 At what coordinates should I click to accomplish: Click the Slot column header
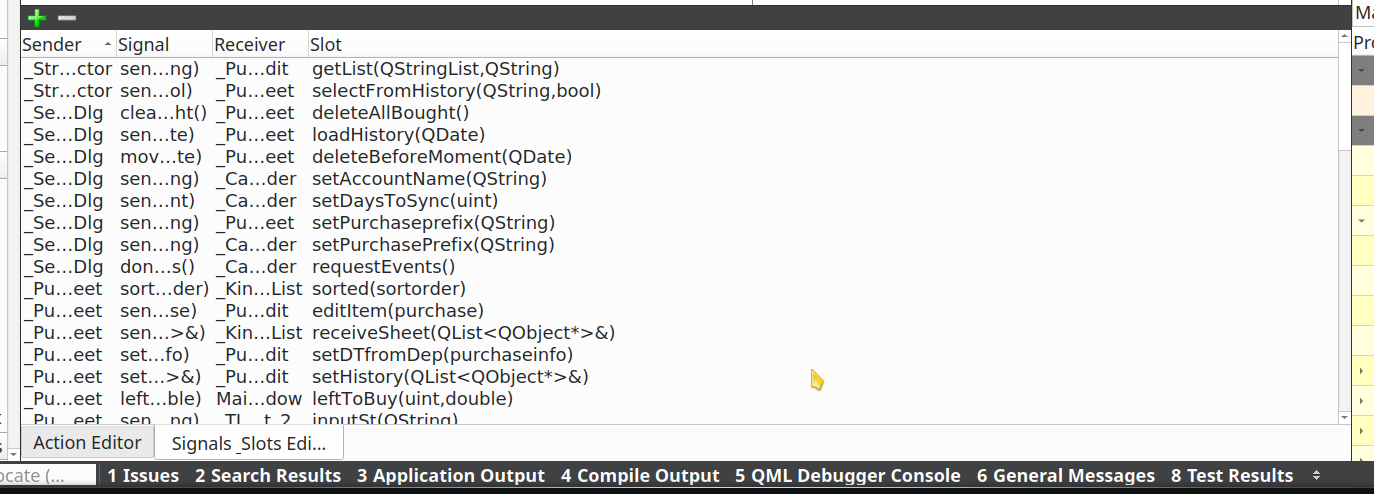[326, 45]
